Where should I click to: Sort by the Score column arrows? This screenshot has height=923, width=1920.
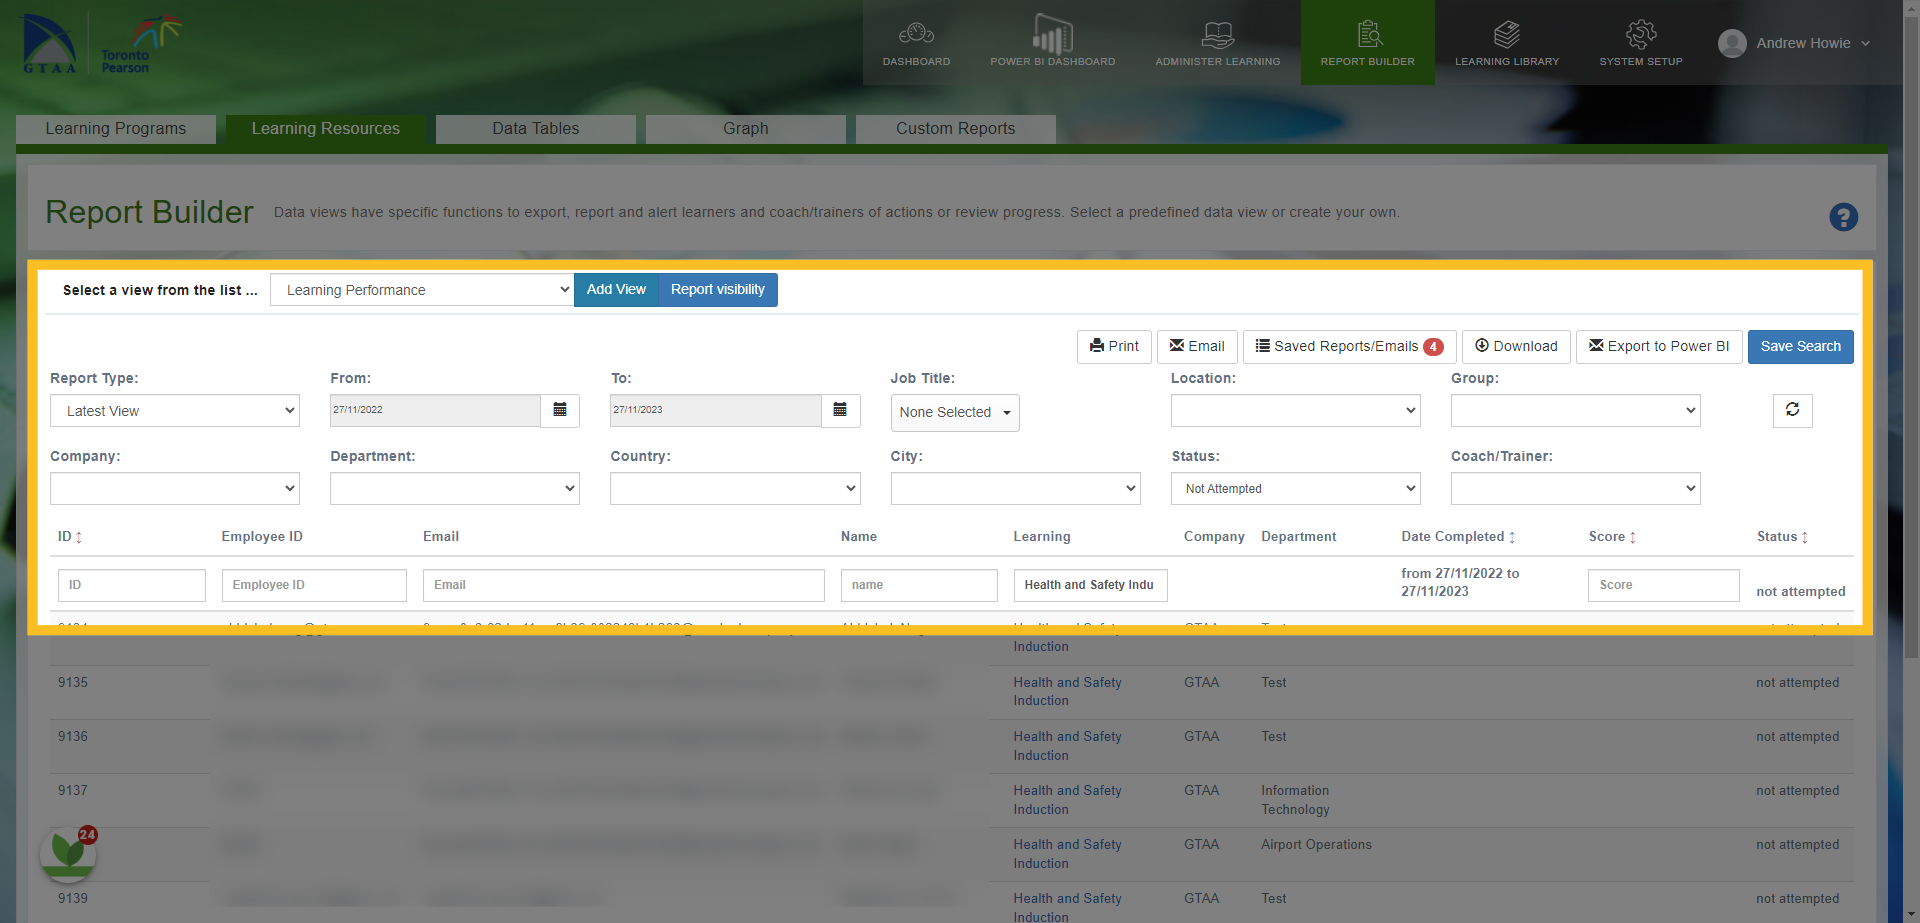(x=1633, y=537)
